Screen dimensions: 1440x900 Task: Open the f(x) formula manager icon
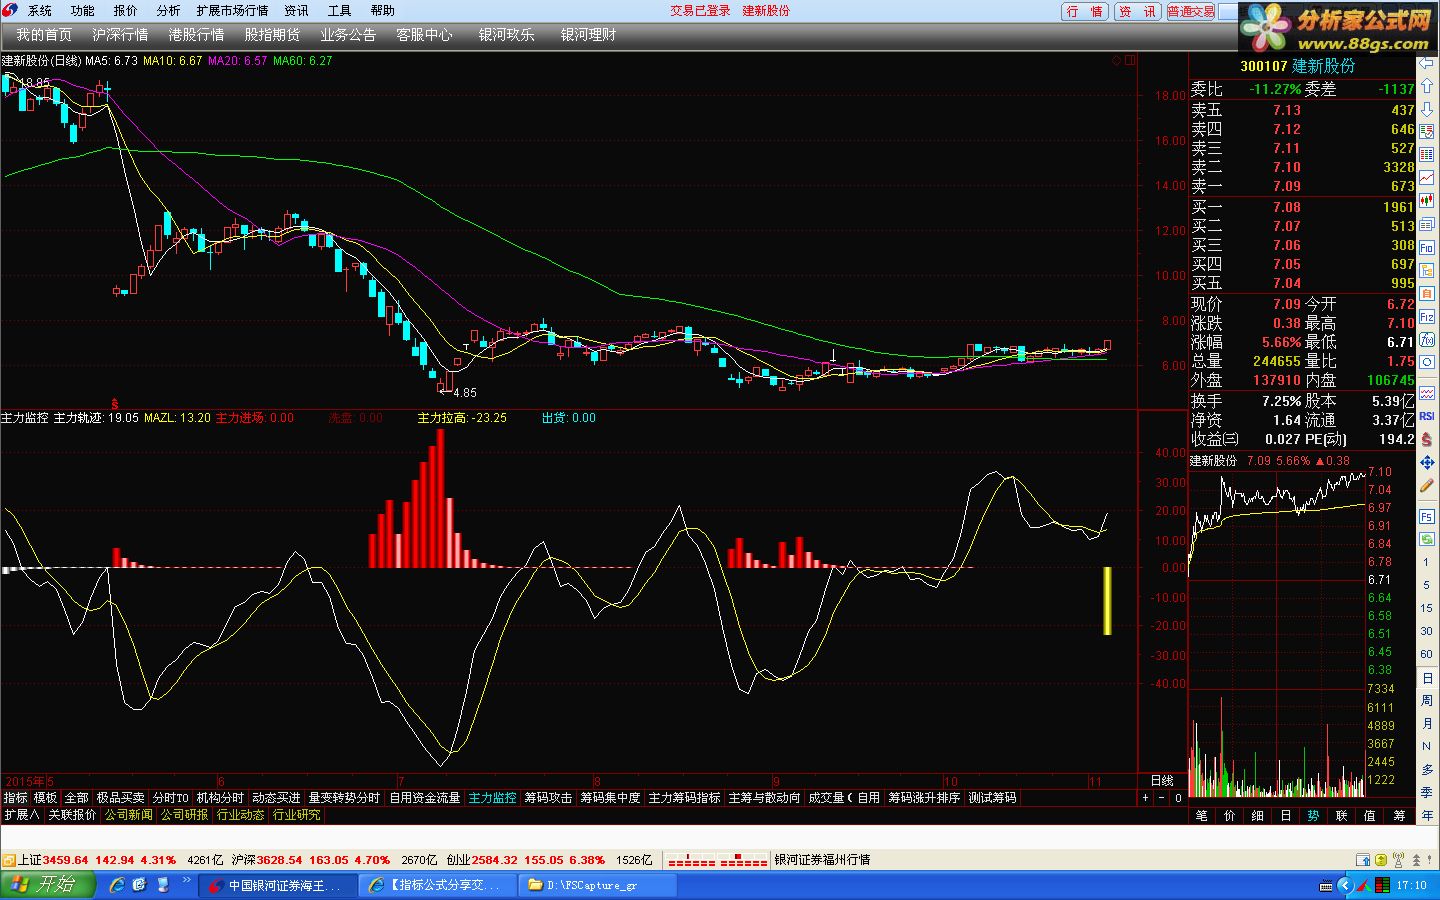pos(1427,340)
